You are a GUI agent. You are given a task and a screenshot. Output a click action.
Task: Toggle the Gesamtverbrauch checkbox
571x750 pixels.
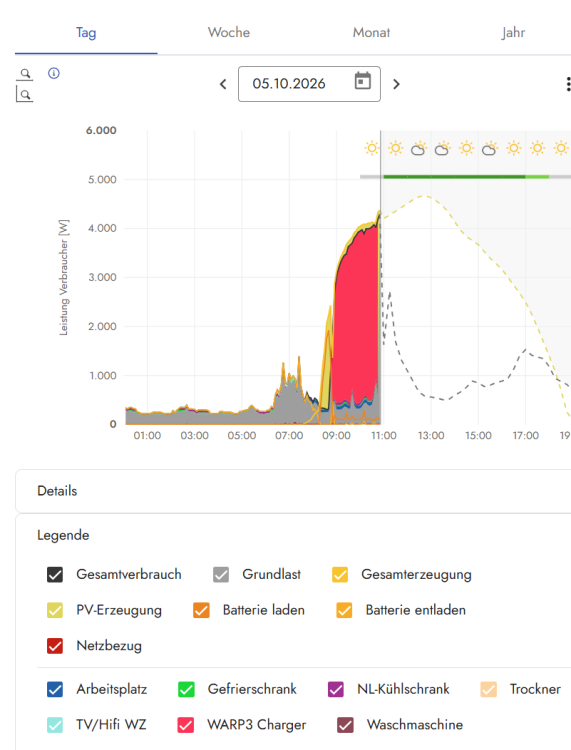tap(55, 574)
